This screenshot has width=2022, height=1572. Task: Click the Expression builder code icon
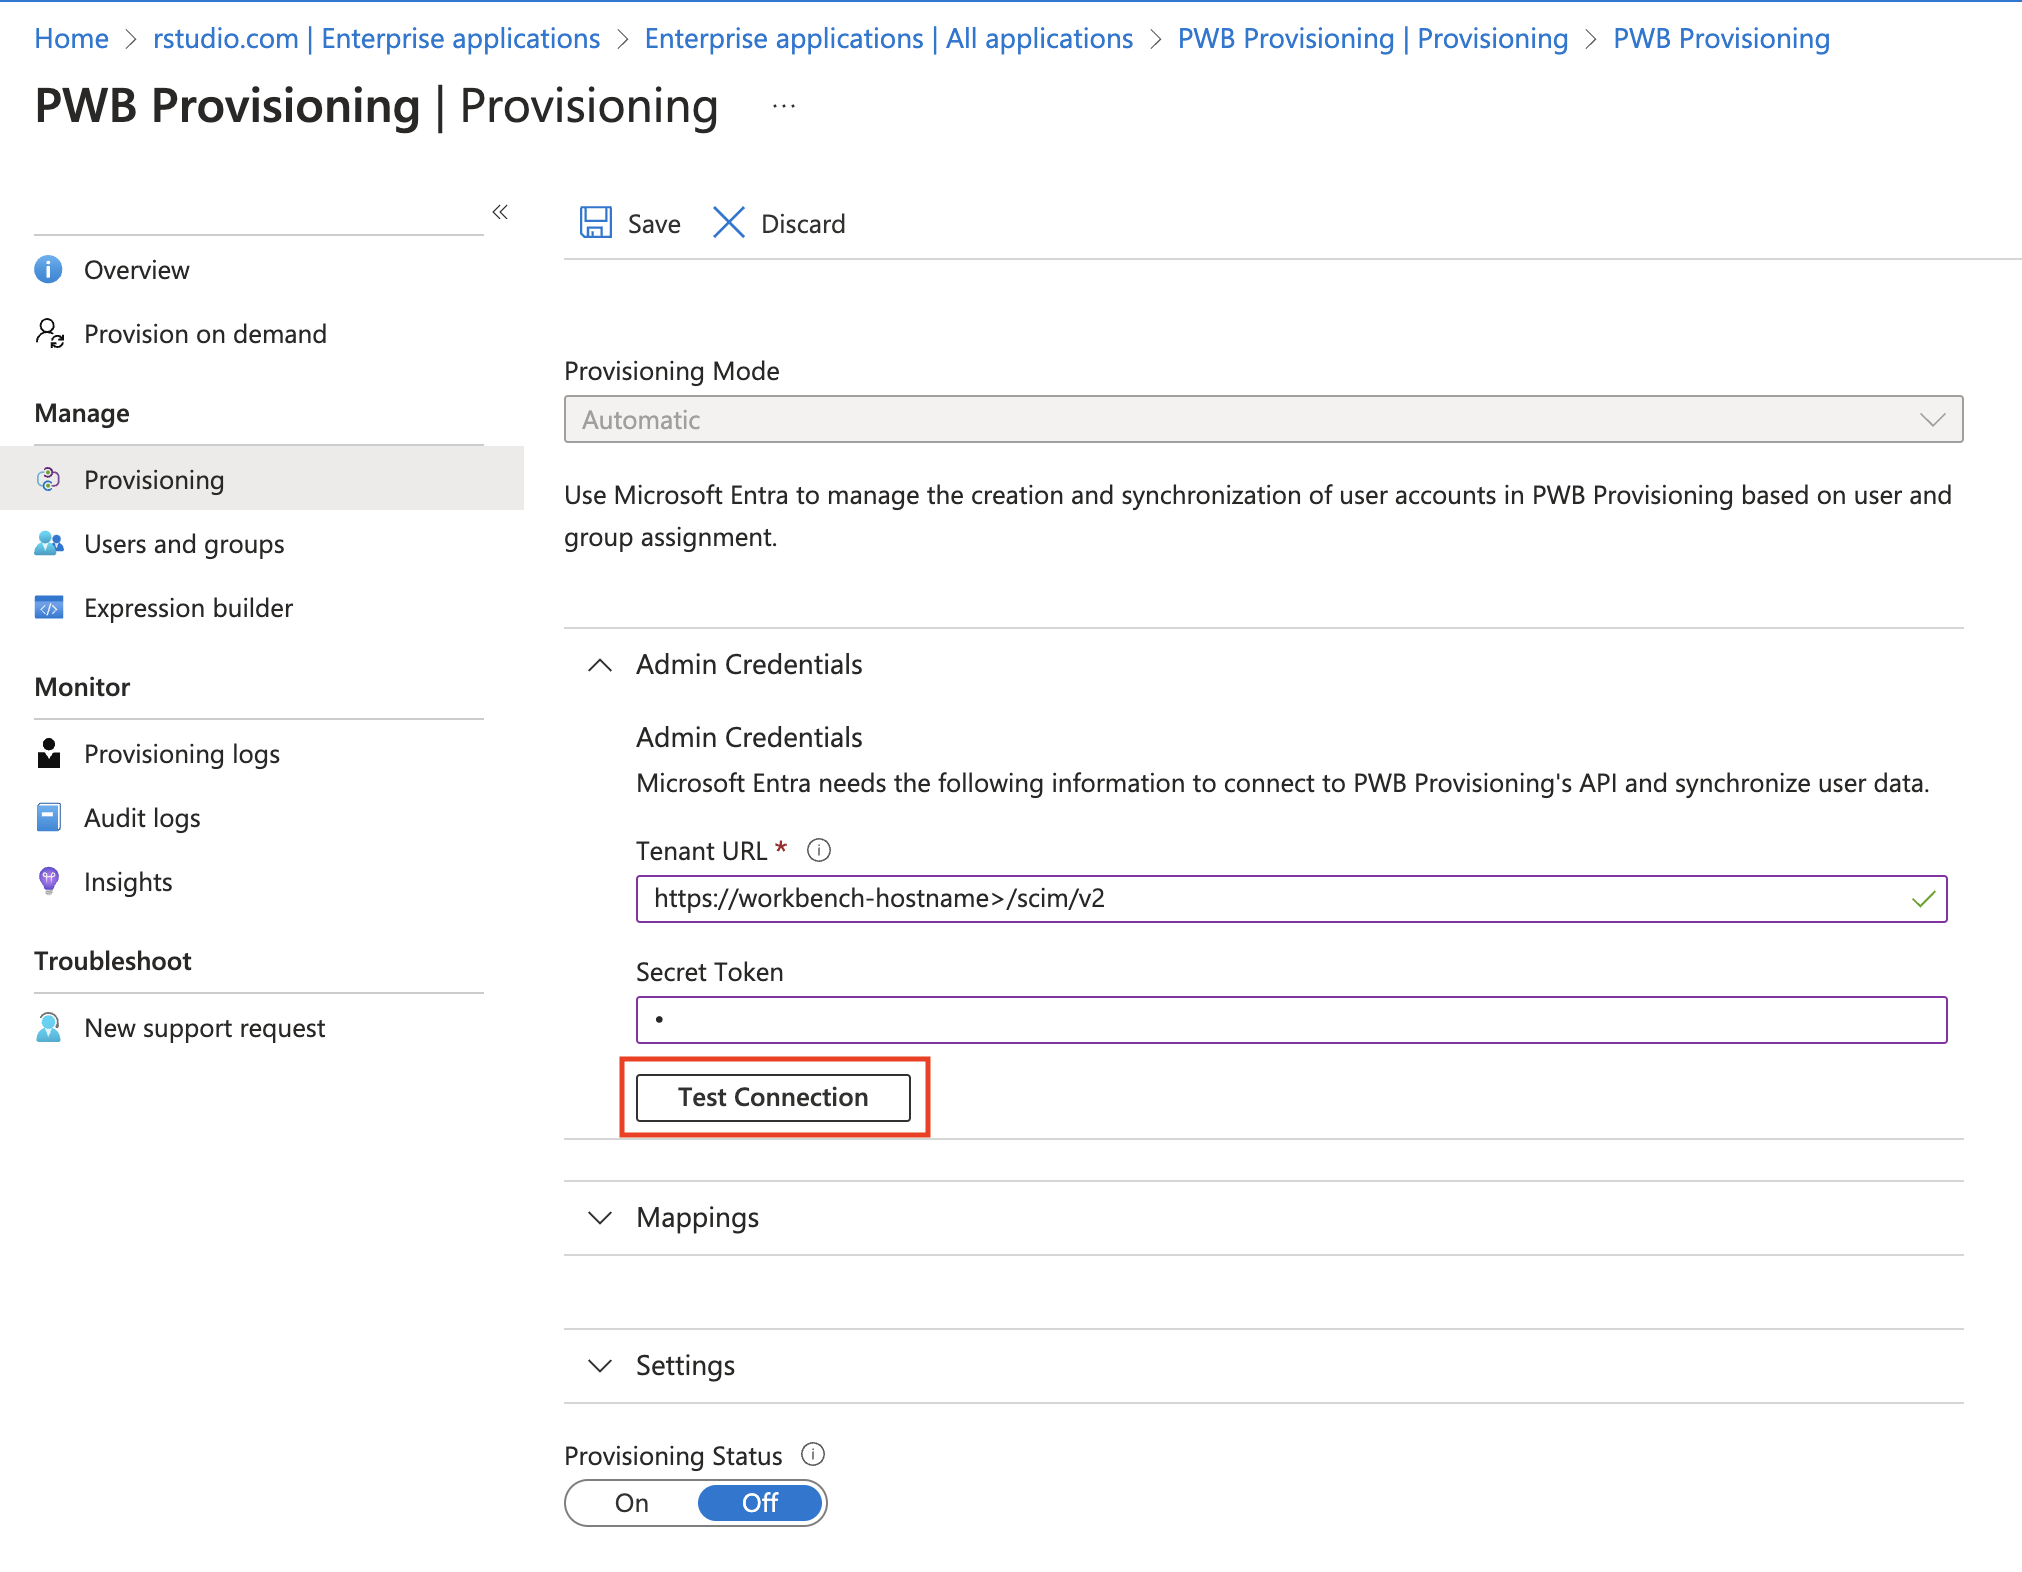(x=49, y=607)
